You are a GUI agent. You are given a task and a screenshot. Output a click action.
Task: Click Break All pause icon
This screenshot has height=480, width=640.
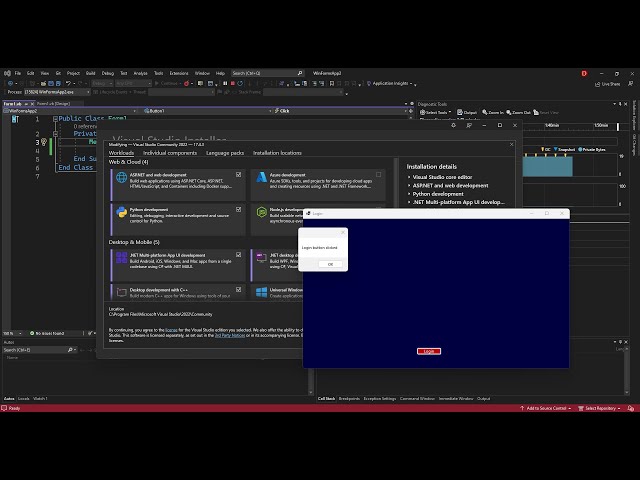[225, 83]
